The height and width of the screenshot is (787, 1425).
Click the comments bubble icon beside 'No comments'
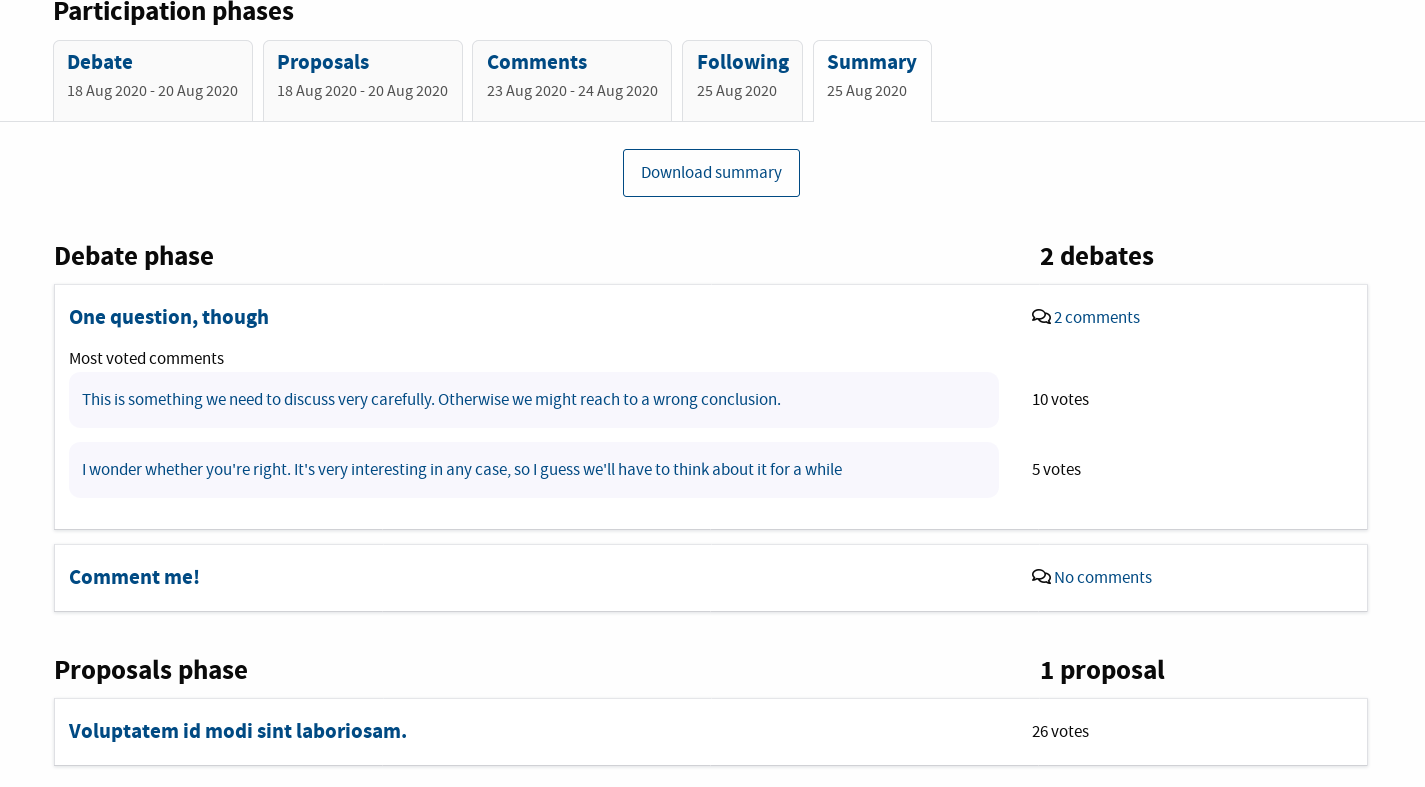[1041, 577]
